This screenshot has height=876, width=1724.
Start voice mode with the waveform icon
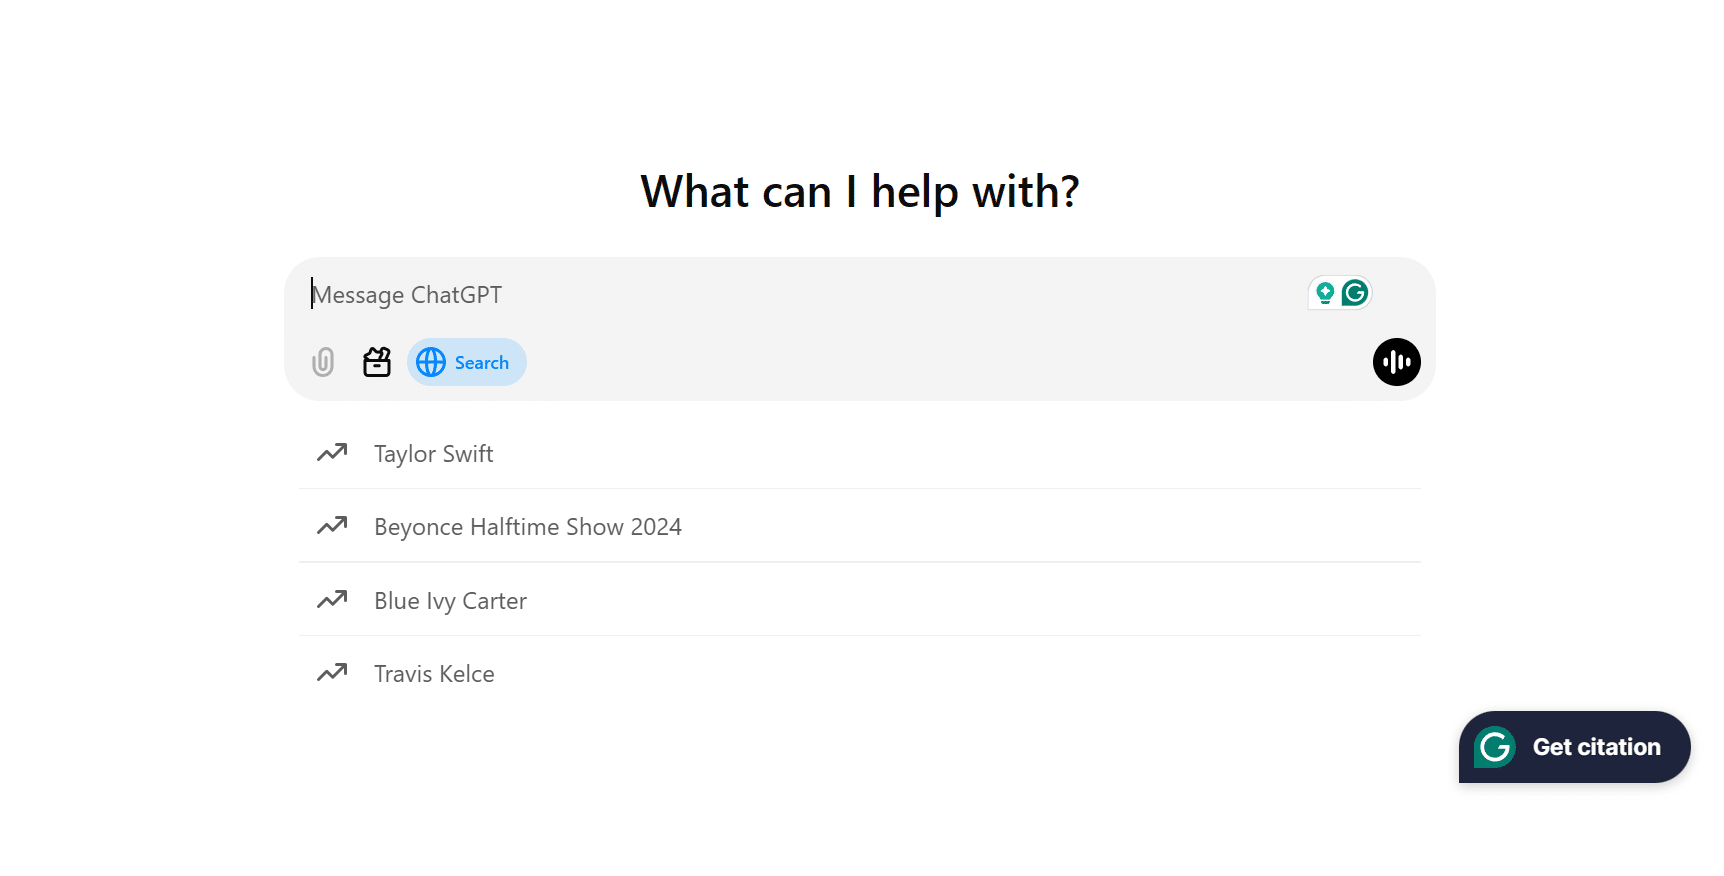pos(1396,362)
